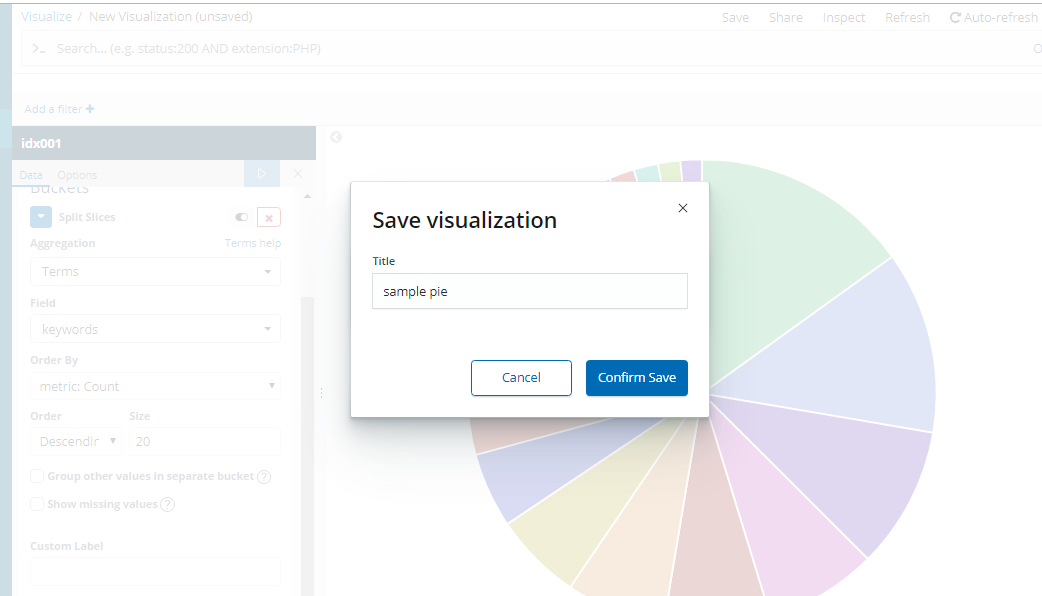Screen dimensions: 1042x596
Task: Open the Field keywords dropdown
Action: click(x=155, y=329)
